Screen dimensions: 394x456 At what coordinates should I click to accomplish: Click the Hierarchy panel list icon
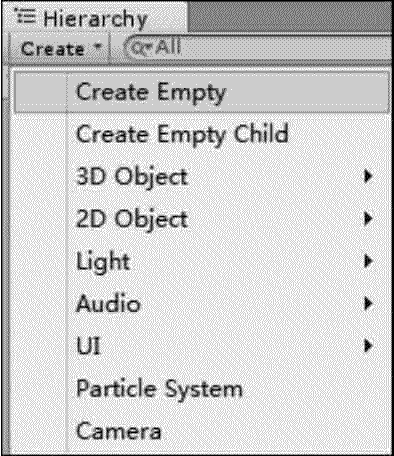click(x=25, y=17)
